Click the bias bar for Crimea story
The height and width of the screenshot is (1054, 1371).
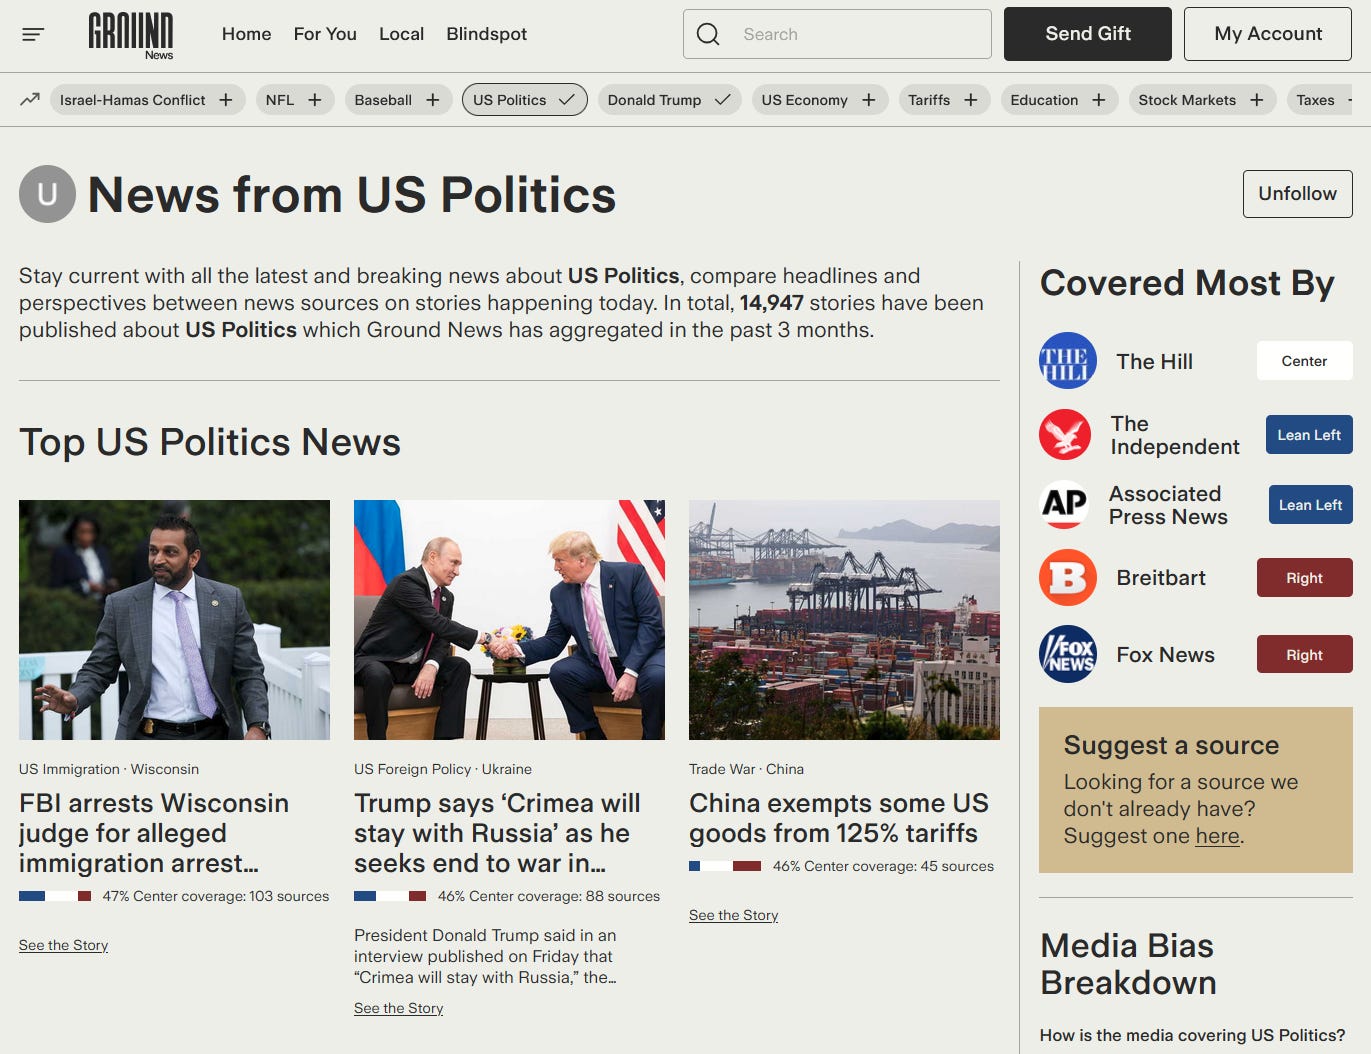coord(390,896)
